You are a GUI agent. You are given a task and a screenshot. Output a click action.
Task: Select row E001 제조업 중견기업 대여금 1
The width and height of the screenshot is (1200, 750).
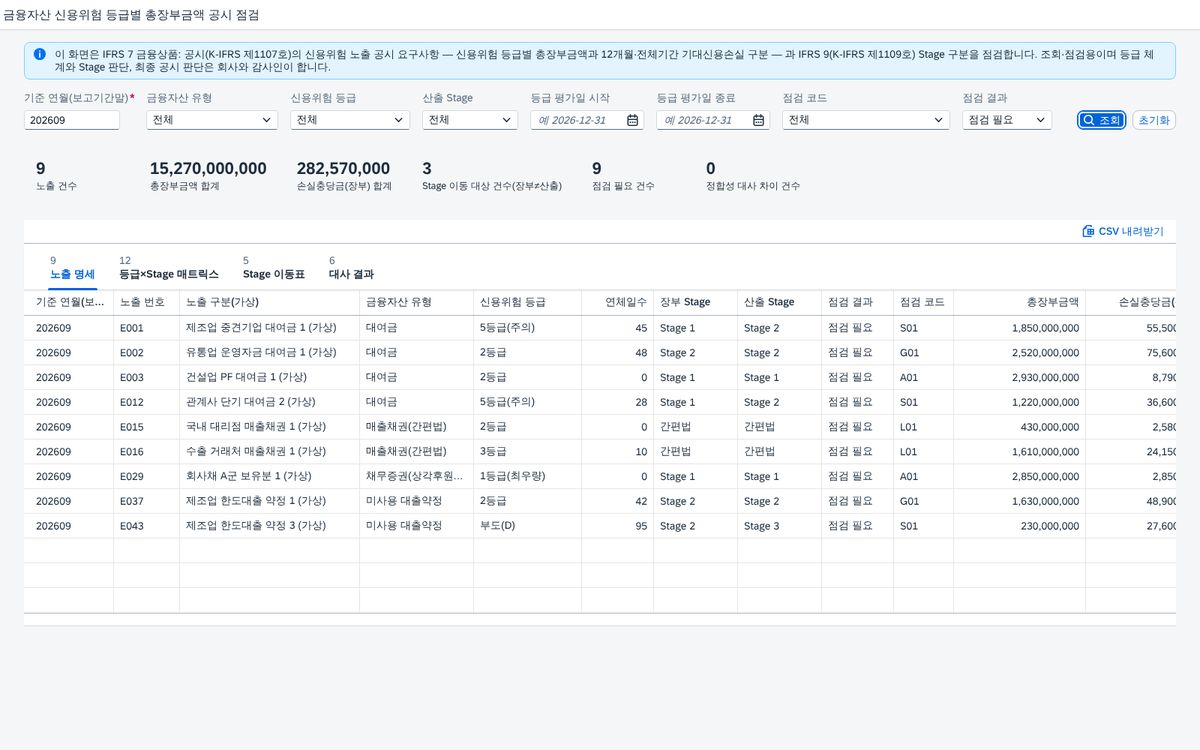pyautogui.click(x=600, y=328)
